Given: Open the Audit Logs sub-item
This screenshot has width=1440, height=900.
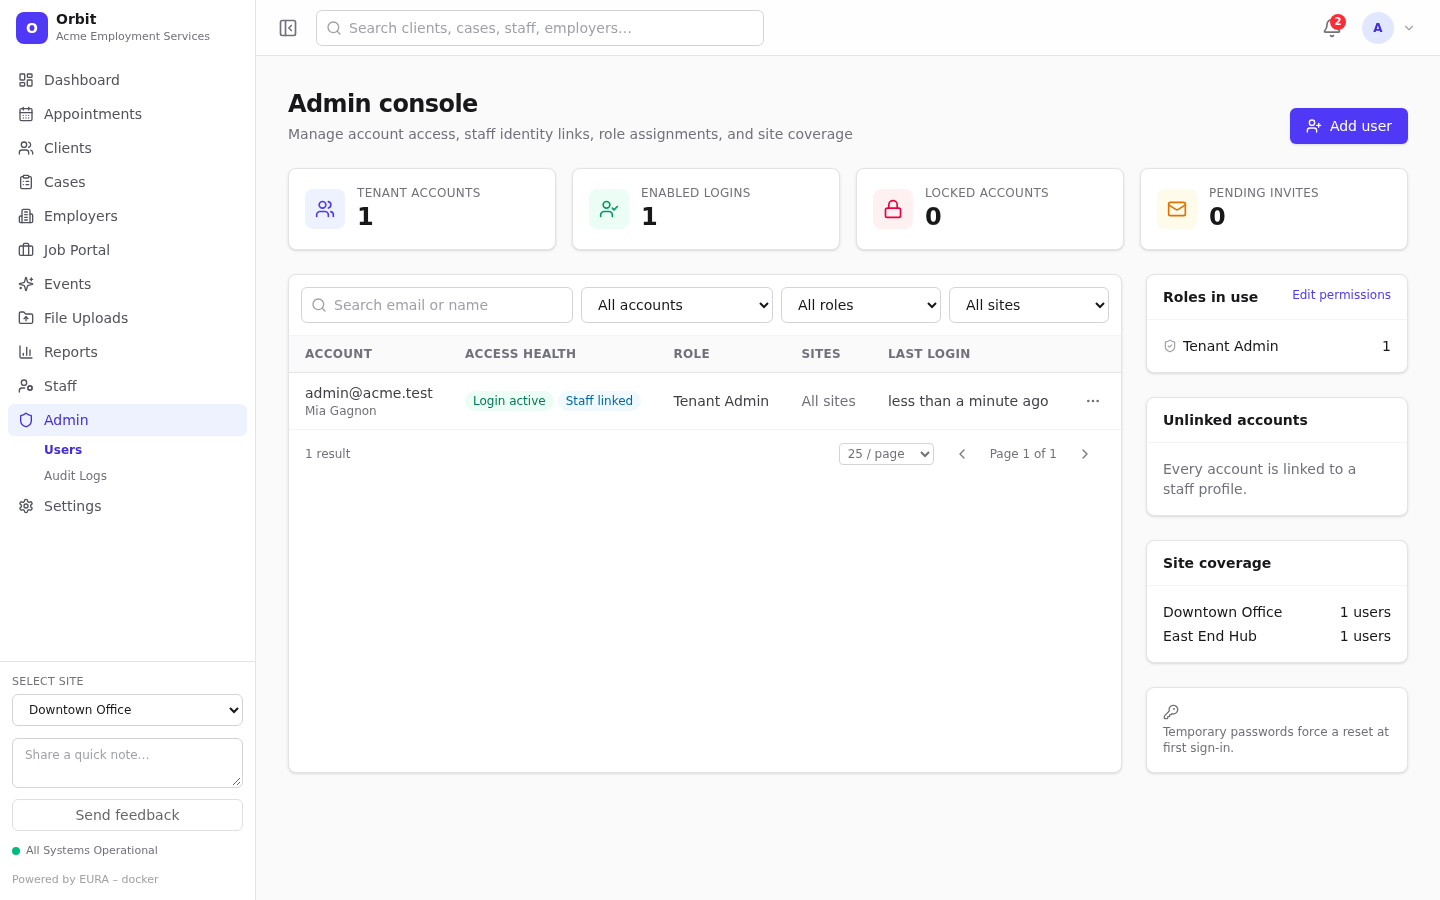Looking at the screenshot, I should coord(75,476).
